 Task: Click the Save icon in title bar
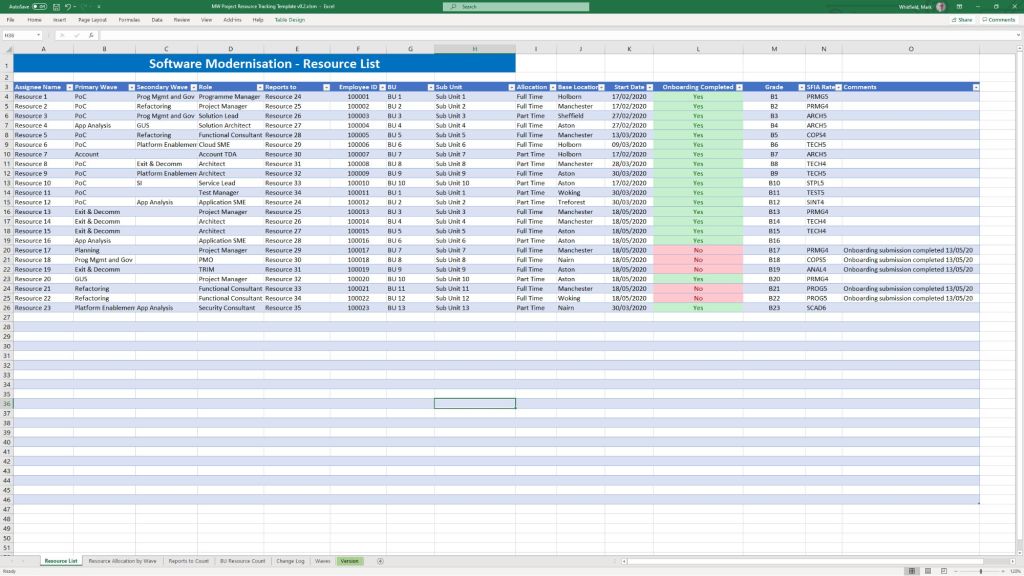pos(56,6)
